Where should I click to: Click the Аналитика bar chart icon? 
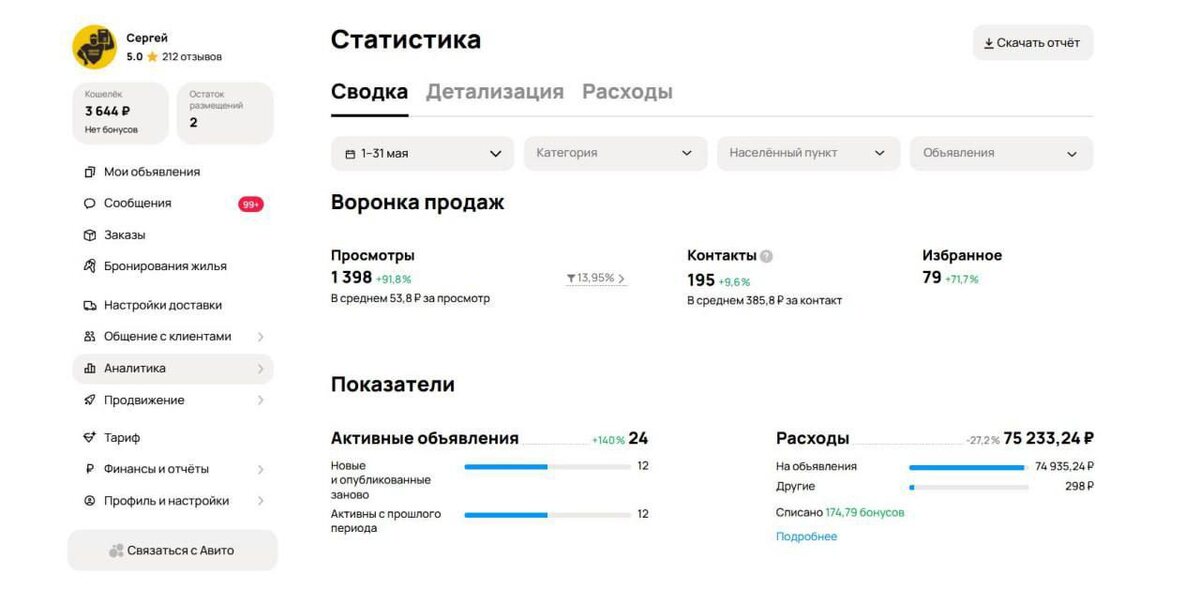click(x=89, y=368)
